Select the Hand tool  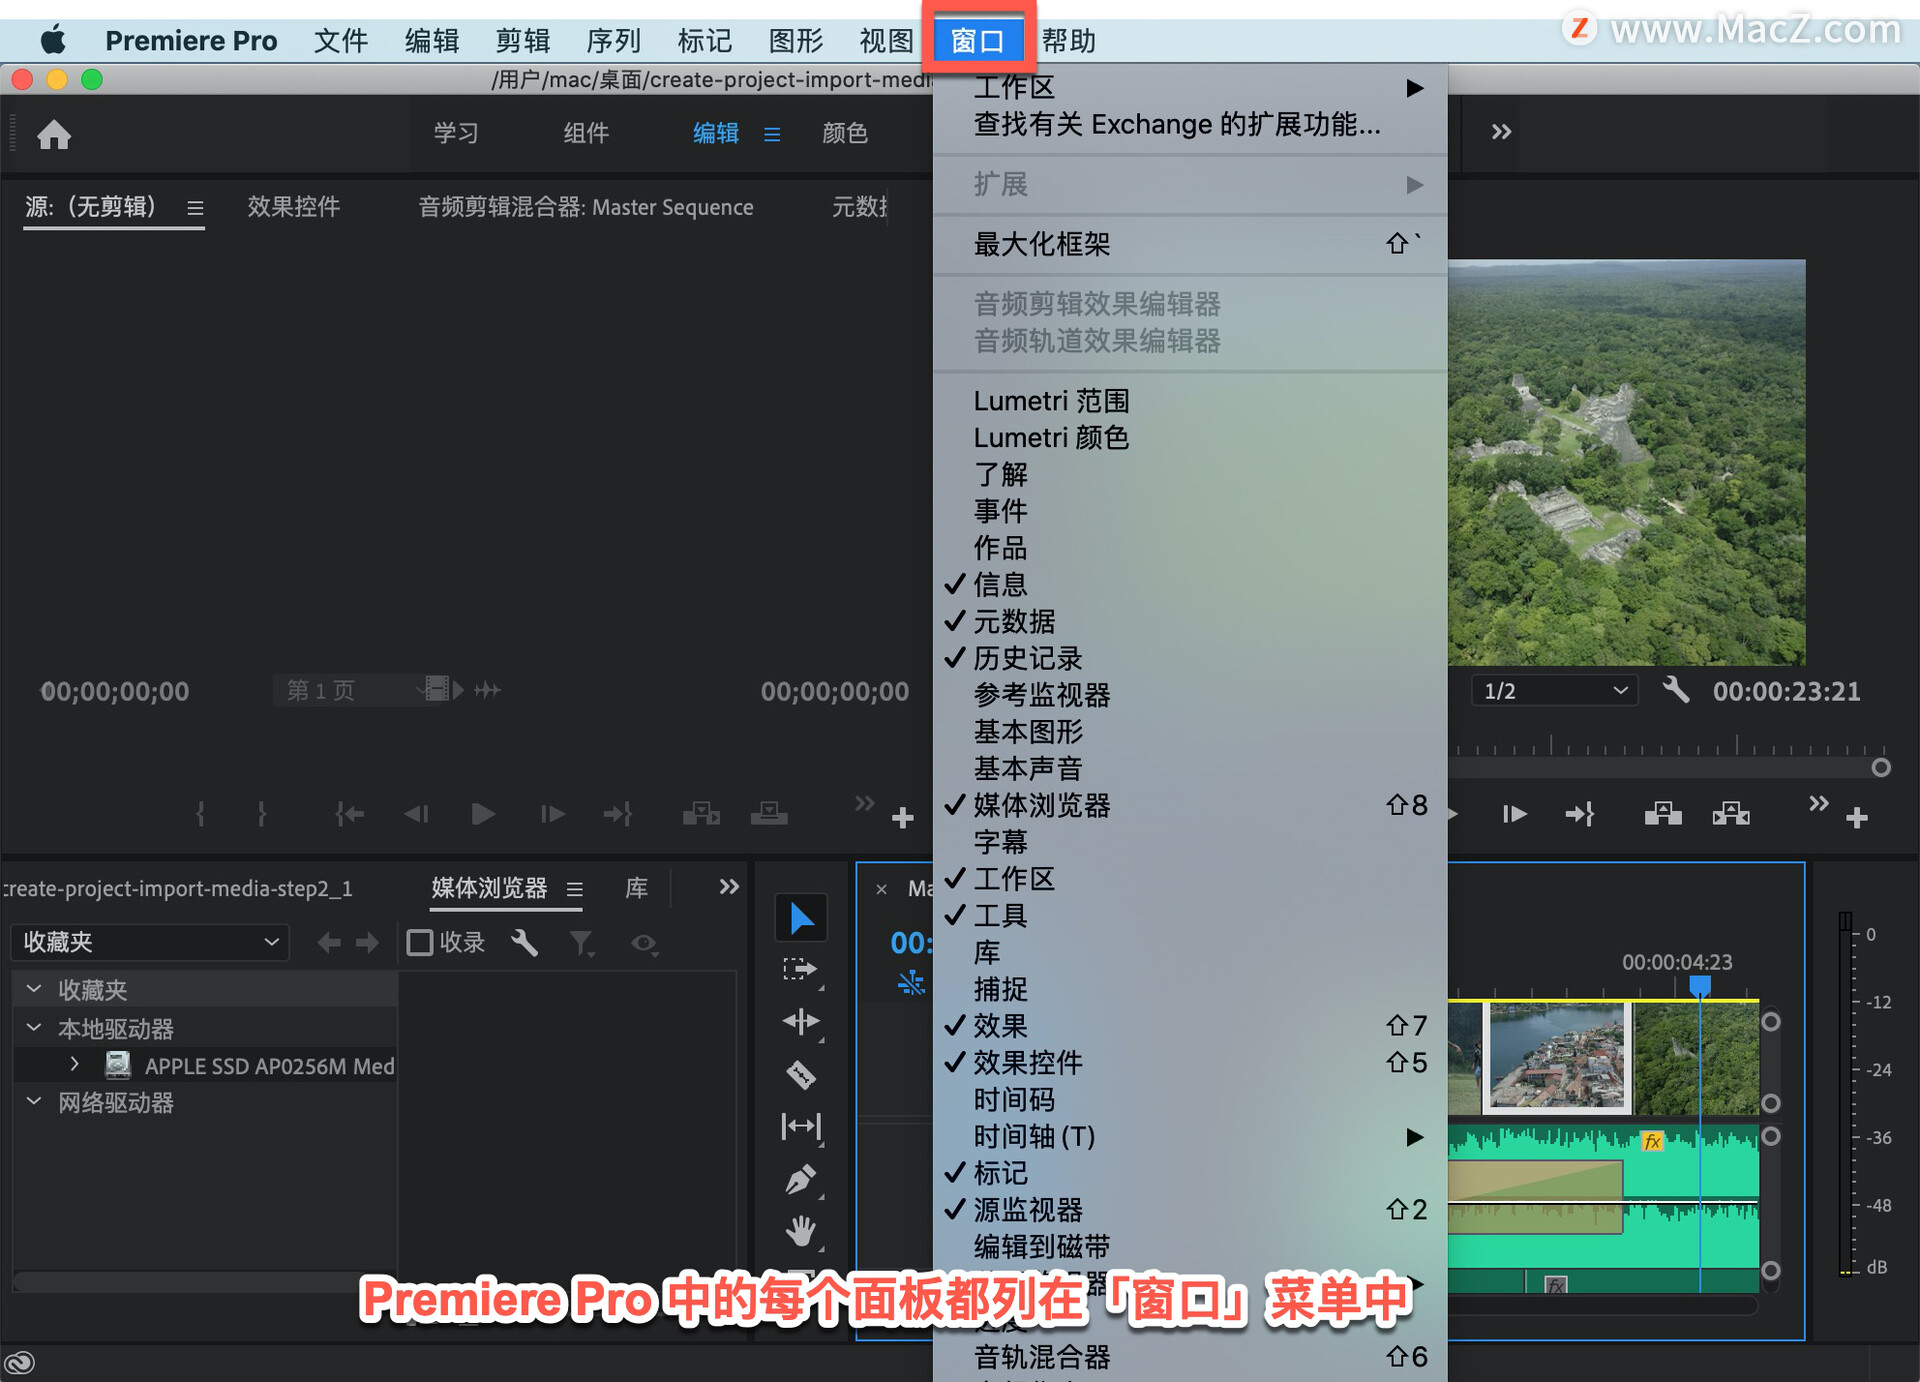[801, 1231]
